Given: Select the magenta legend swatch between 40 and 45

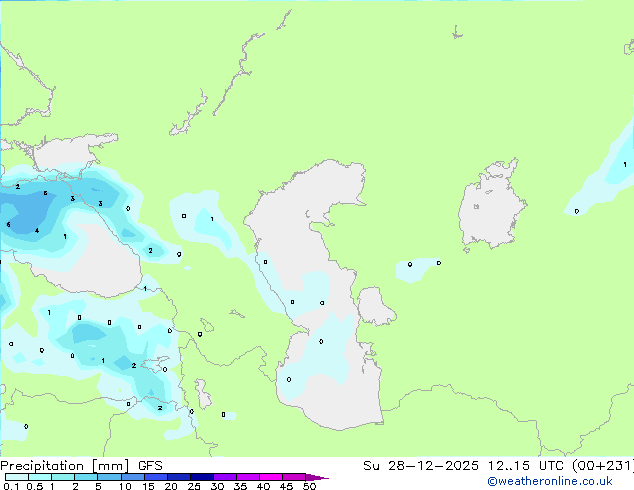Looking at the screenshot, I should tap(271, 477).
